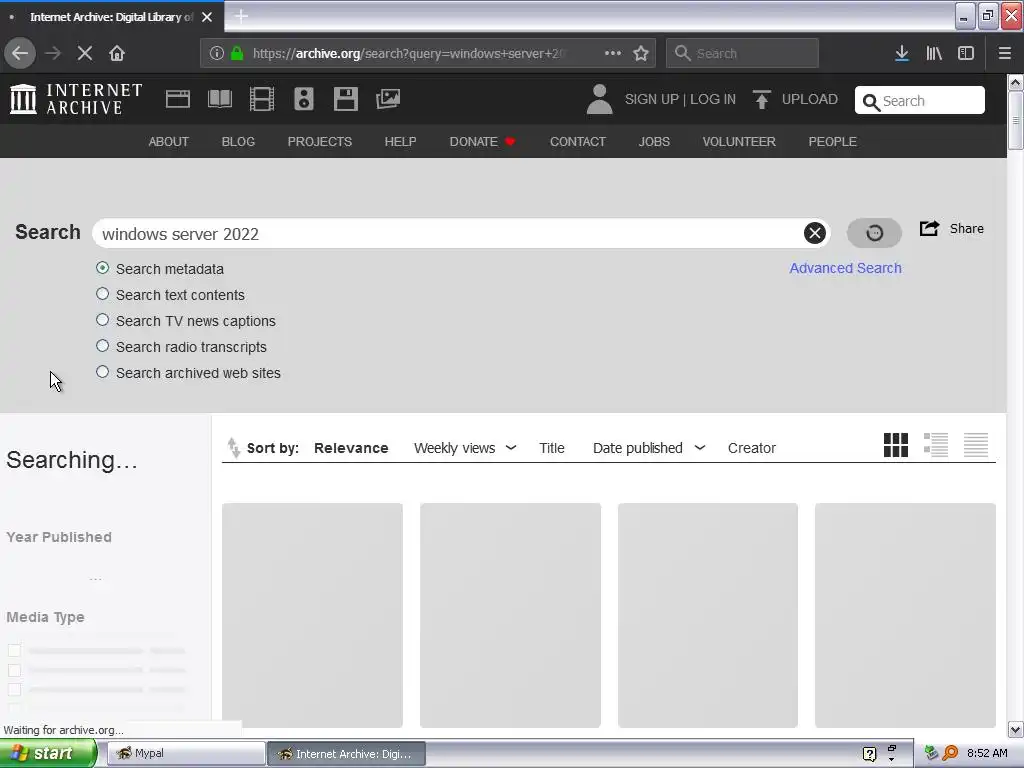1024x768 pixels.
Task: Switch to tile grid view
Action: [895, 445]
